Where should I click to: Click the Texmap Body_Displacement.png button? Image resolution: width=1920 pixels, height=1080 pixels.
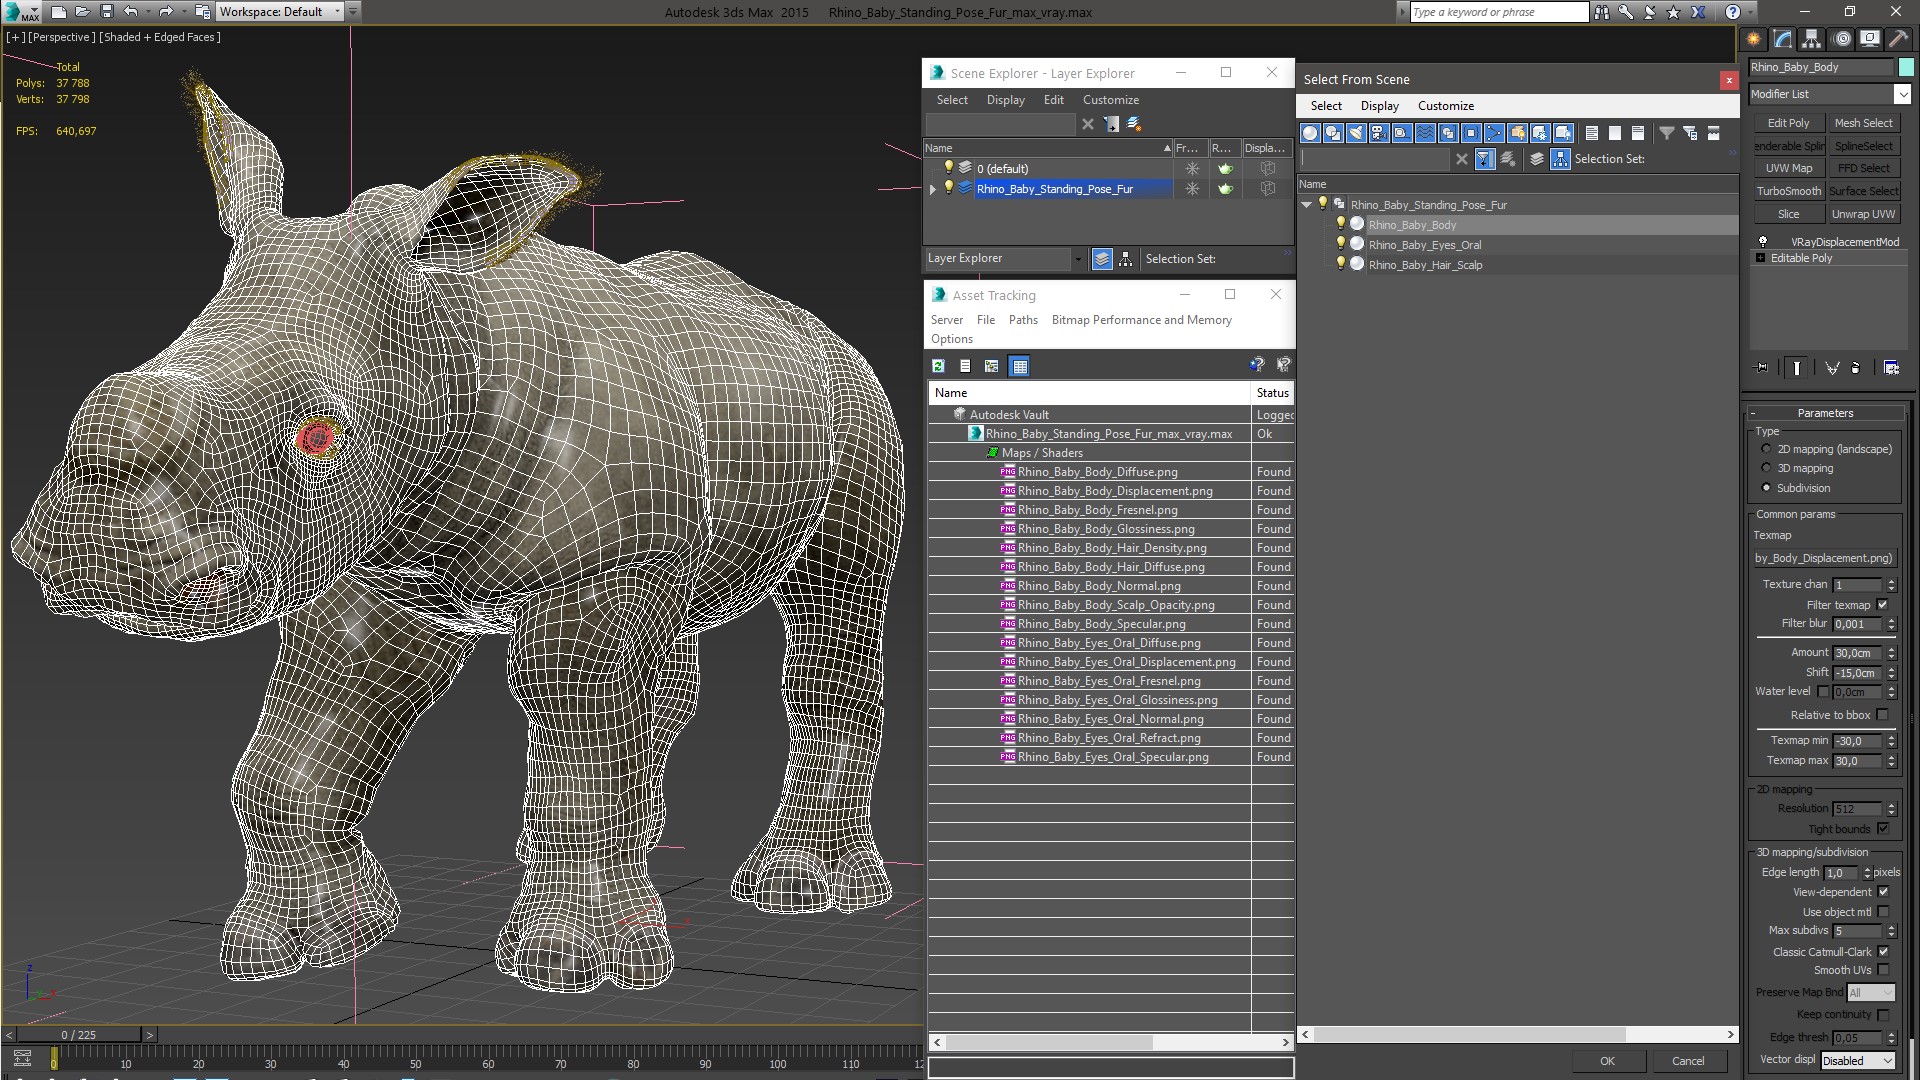1824,558
